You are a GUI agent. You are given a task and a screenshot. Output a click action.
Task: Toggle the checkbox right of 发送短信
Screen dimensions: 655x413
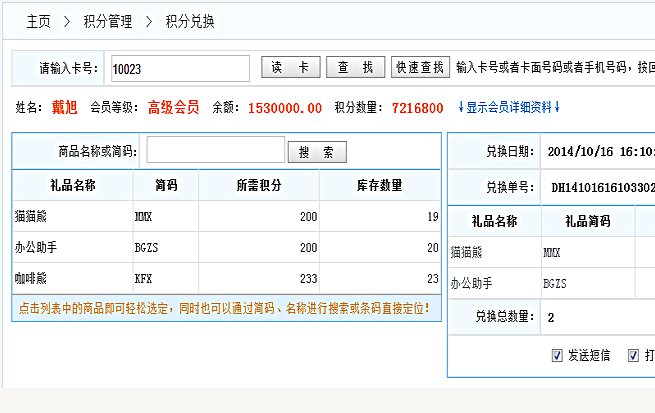(x=633, y=356)
